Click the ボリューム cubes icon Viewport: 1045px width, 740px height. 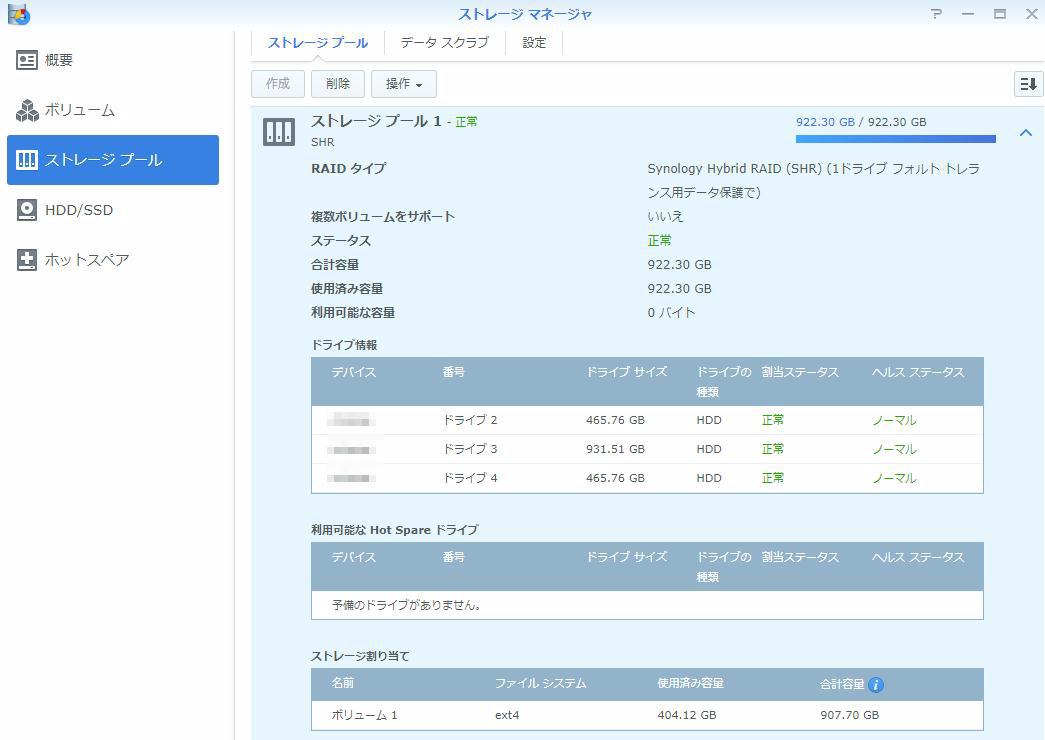(27, 110)
